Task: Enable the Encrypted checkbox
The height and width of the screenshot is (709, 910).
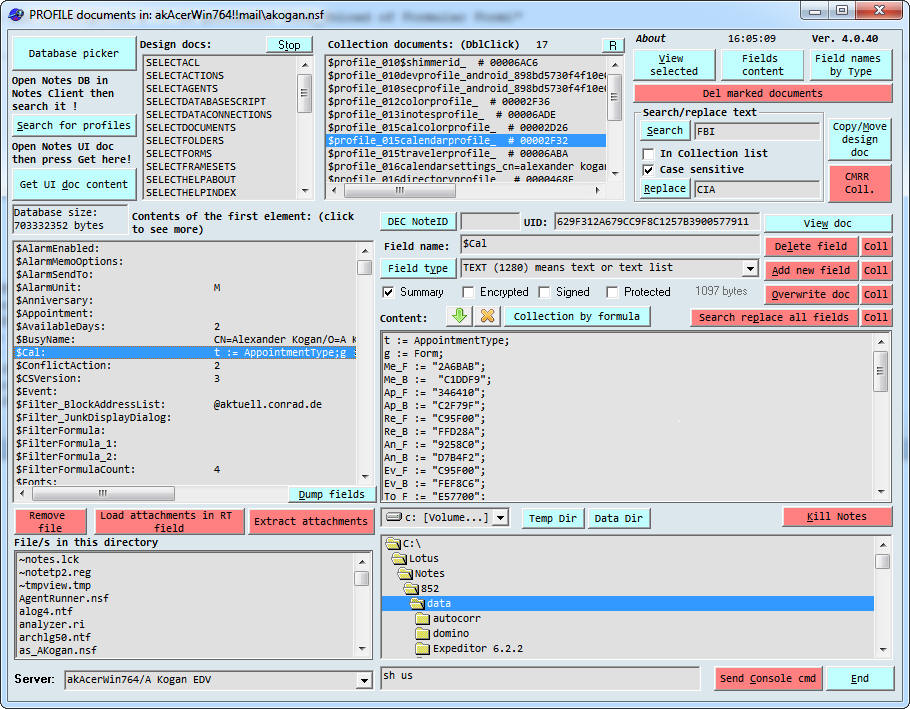Action: click(x=468, y=292)
